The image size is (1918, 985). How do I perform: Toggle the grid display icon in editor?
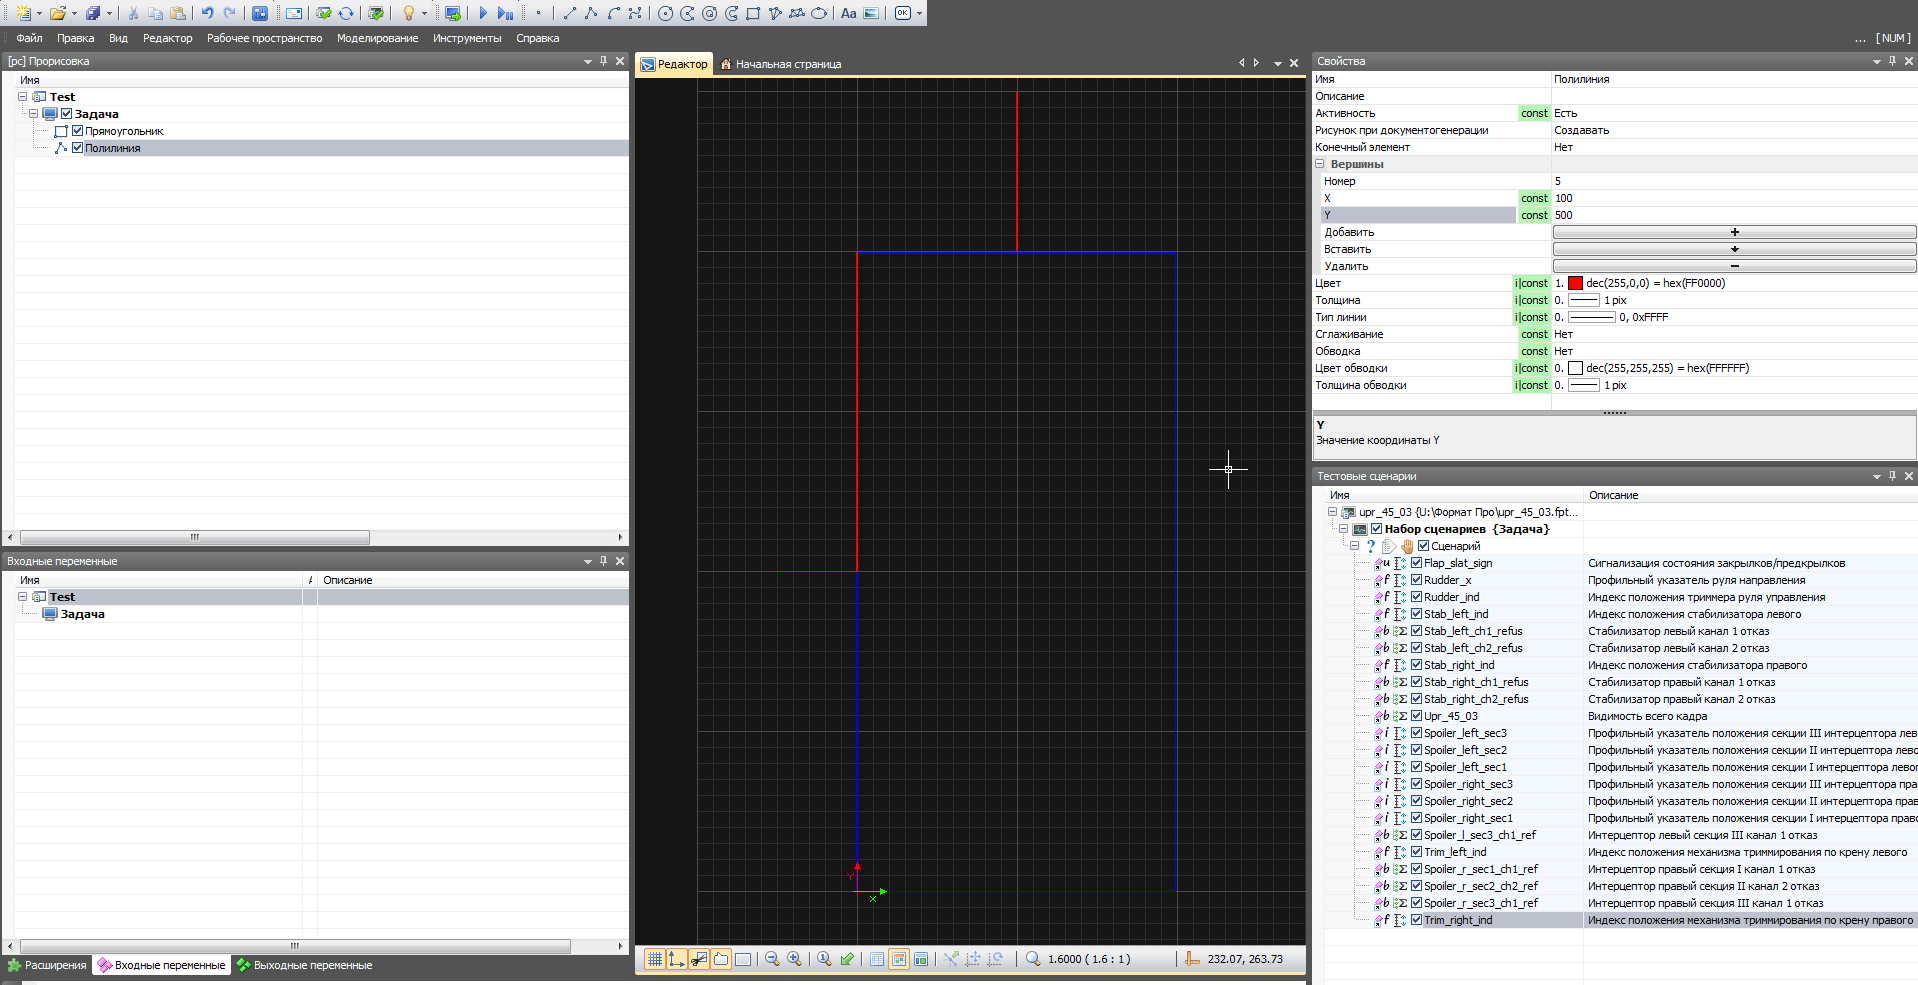click(654, 959)
